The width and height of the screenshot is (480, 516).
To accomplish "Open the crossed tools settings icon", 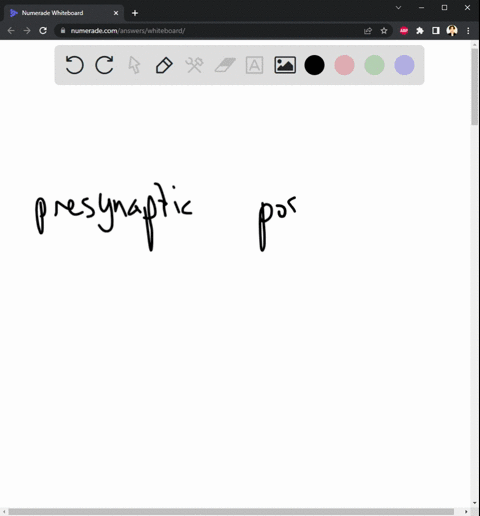I will [194, 65].
